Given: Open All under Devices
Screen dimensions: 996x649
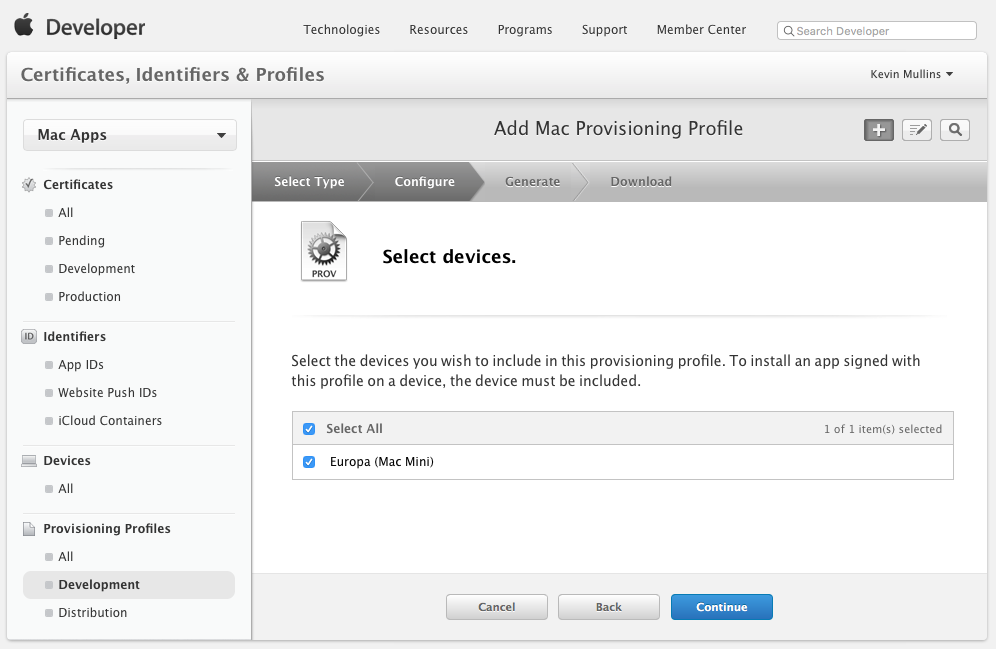Looking at the screenshot, I should coord(65,488).
